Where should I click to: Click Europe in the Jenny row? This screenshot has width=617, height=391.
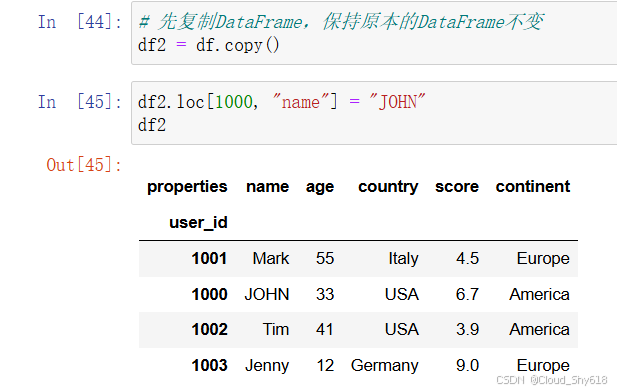[x=543, y=366]
